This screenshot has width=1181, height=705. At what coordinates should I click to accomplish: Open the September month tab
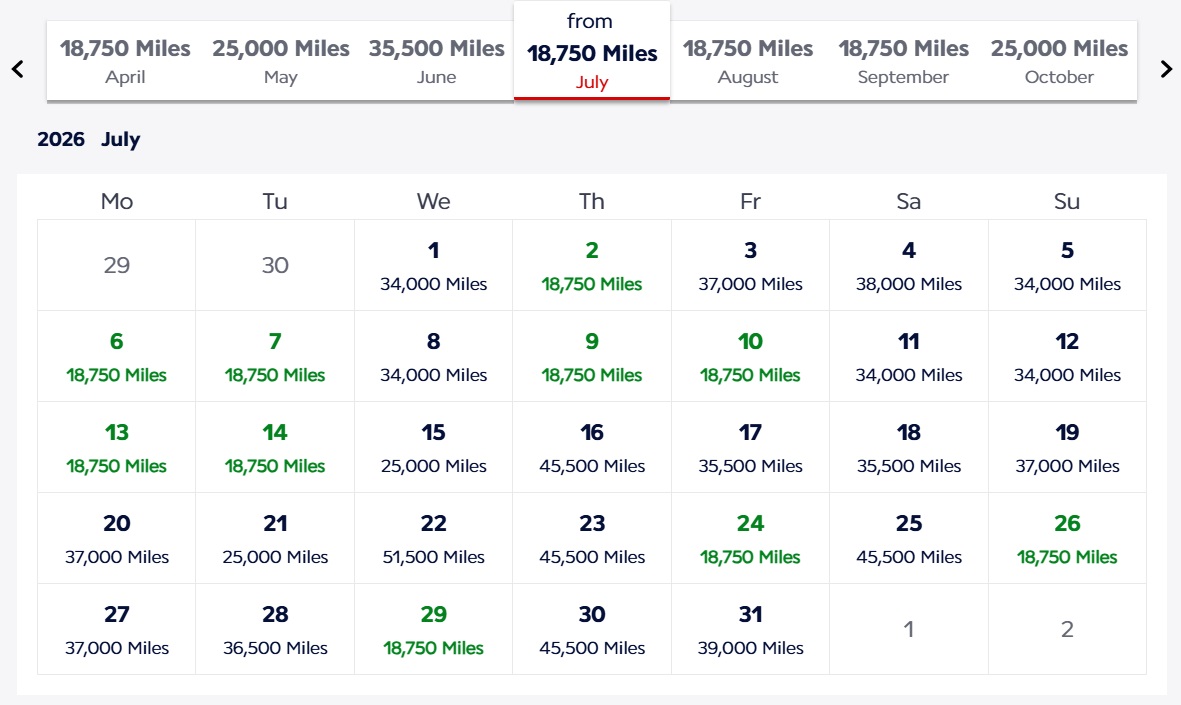(903, 62)
